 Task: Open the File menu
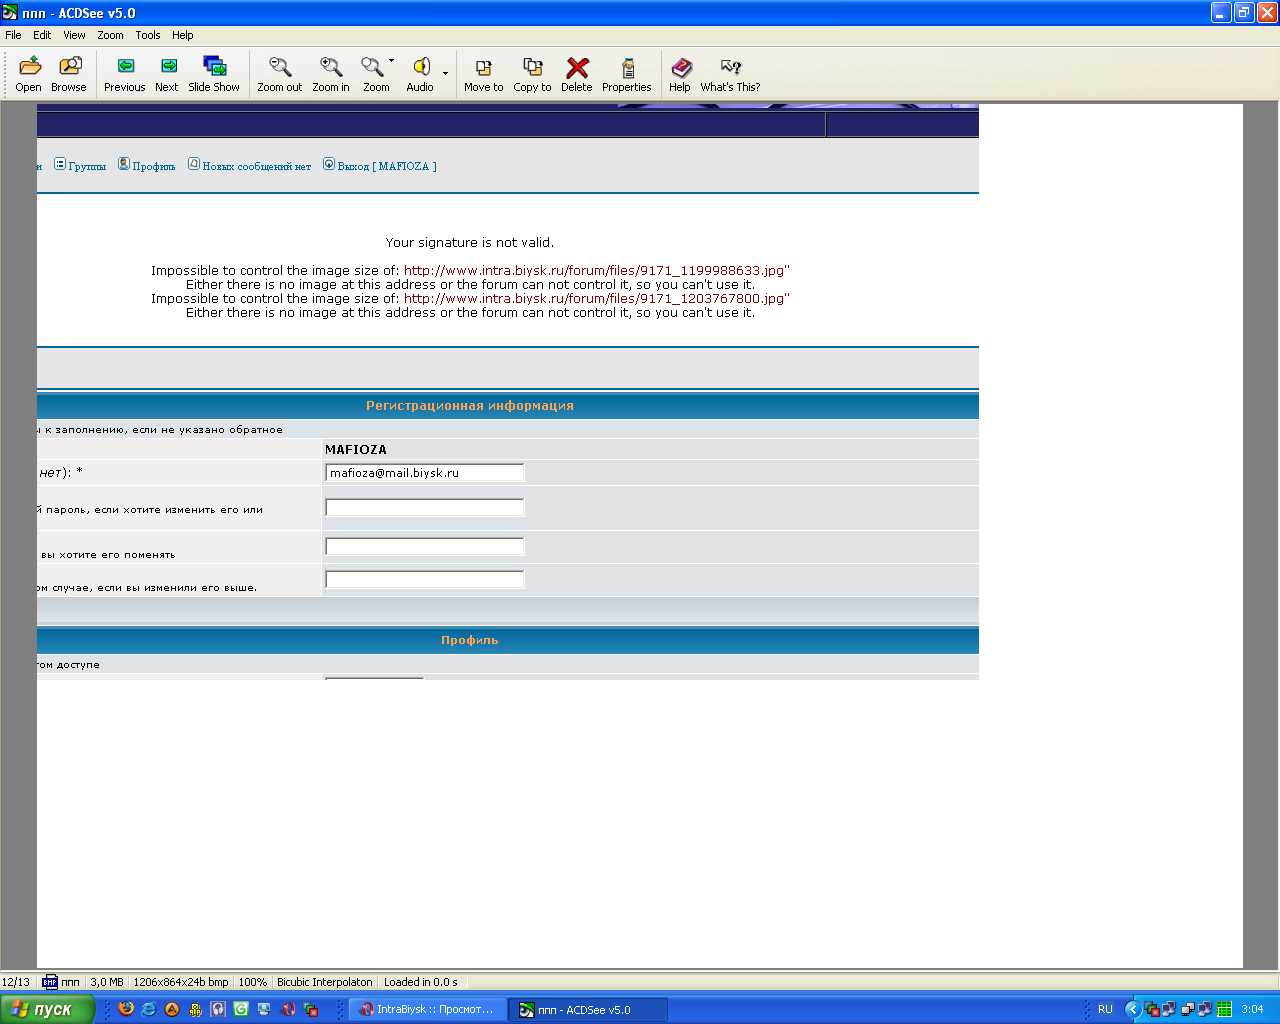tap(14, 35)
